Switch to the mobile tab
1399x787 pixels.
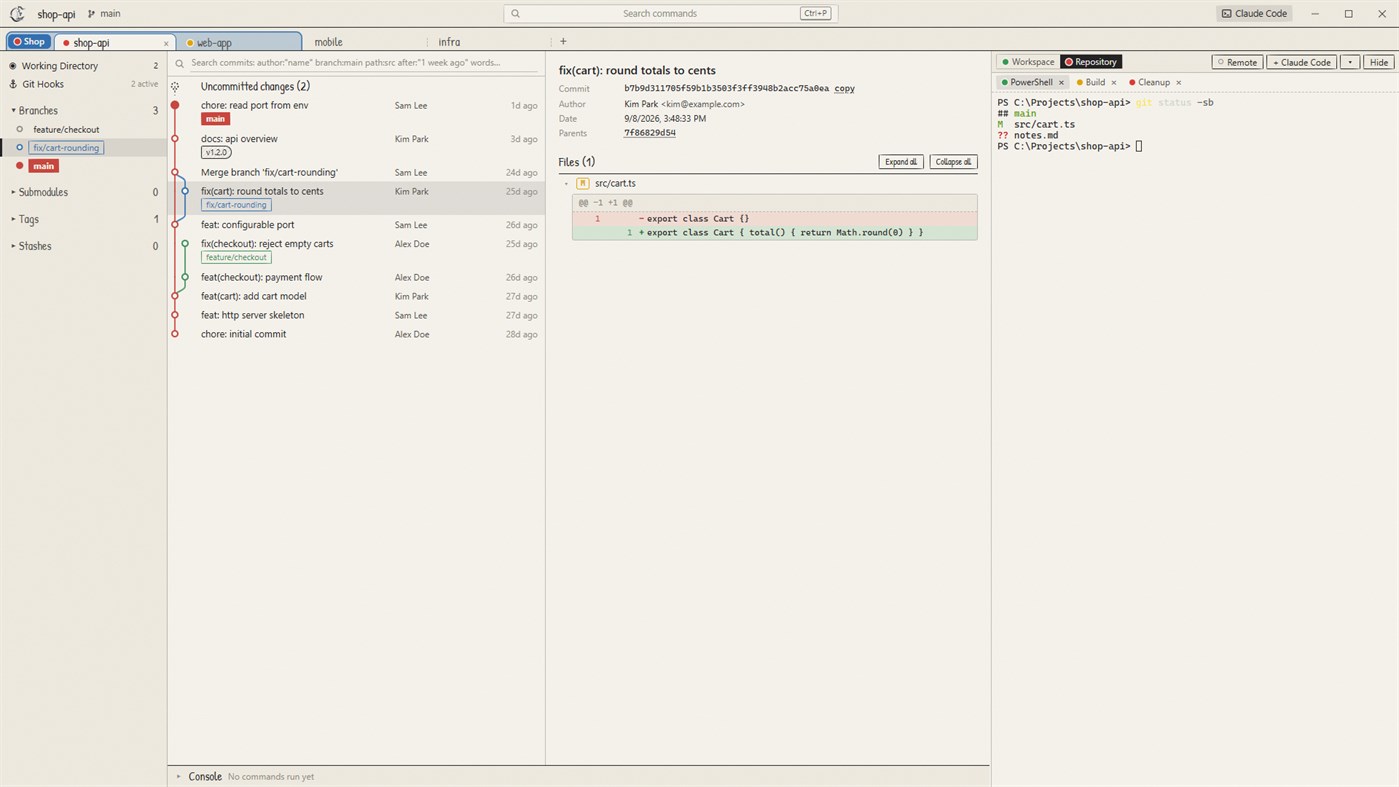click(x=328, y=42)
